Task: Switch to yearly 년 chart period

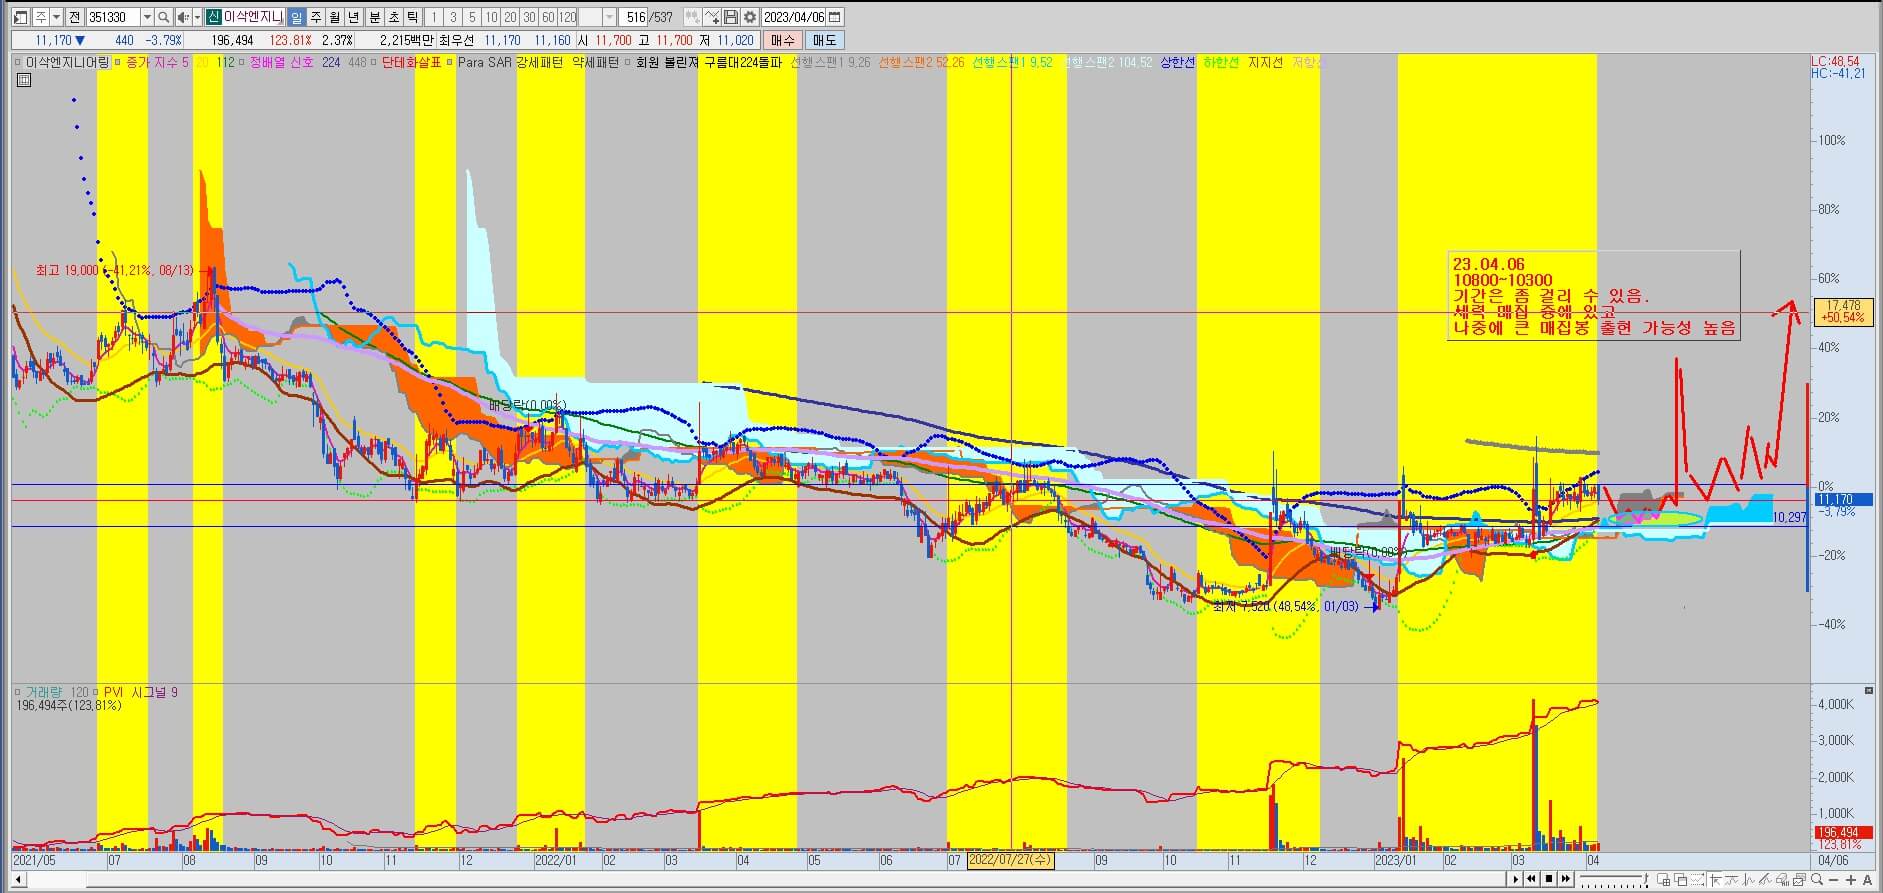Action: point(353,17)
